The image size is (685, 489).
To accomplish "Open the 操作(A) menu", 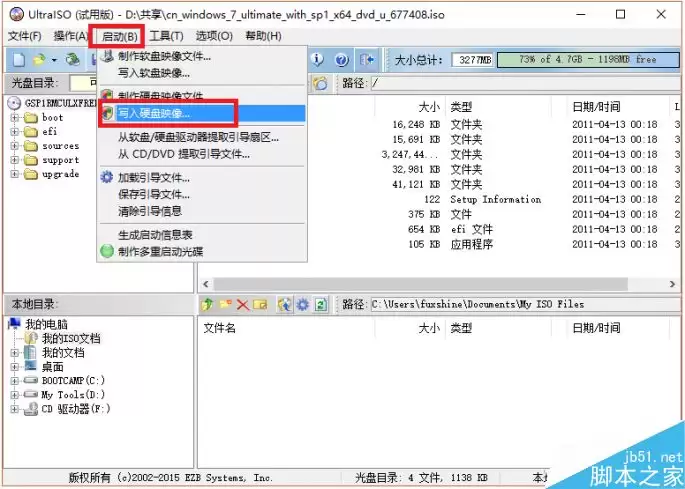I will pyautogui.click(x=71, y=36).
